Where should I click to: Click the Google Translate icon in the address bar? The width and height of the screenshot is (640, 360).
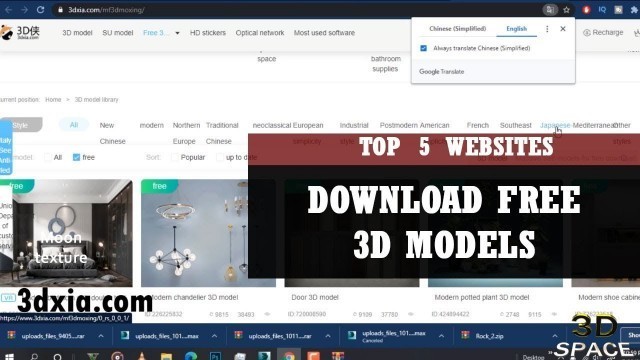tap(549, 10)
